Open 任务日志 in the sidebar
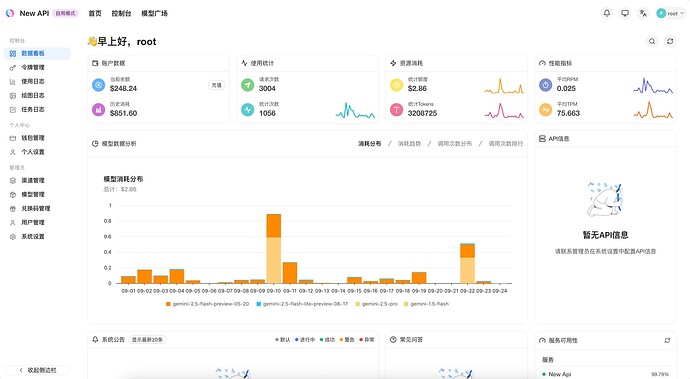This screenshot has height=379, width=690. [x=37, y=110]
